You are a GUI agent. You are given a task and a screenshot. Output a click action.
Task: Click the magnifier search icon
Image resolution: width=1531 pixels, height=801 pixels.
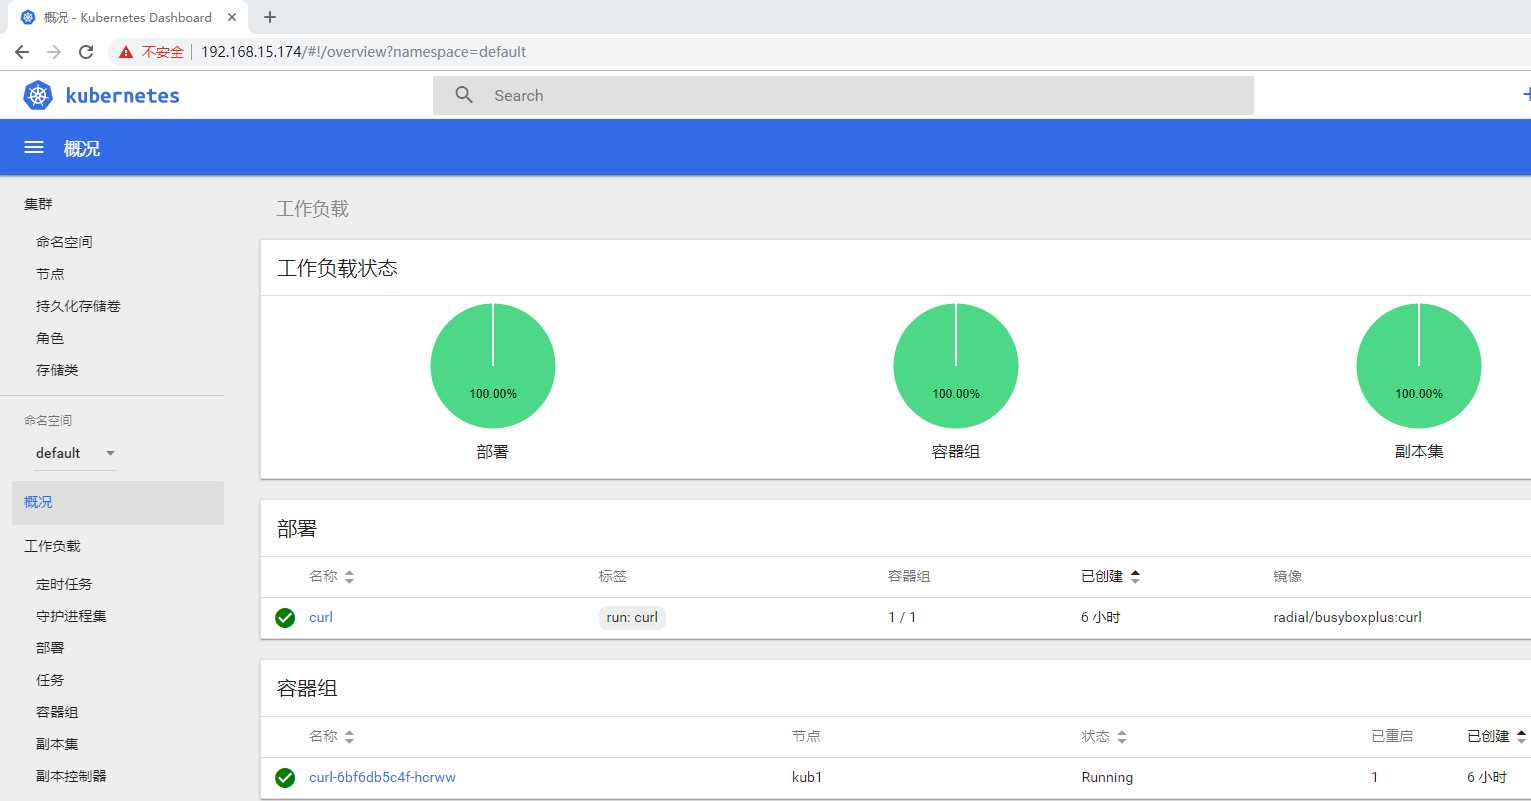click(x=464, y=95)
